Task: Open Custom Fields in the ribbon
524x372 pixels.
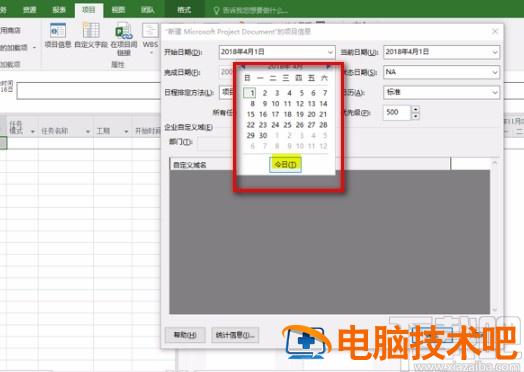Action: (x=91, y=35)
